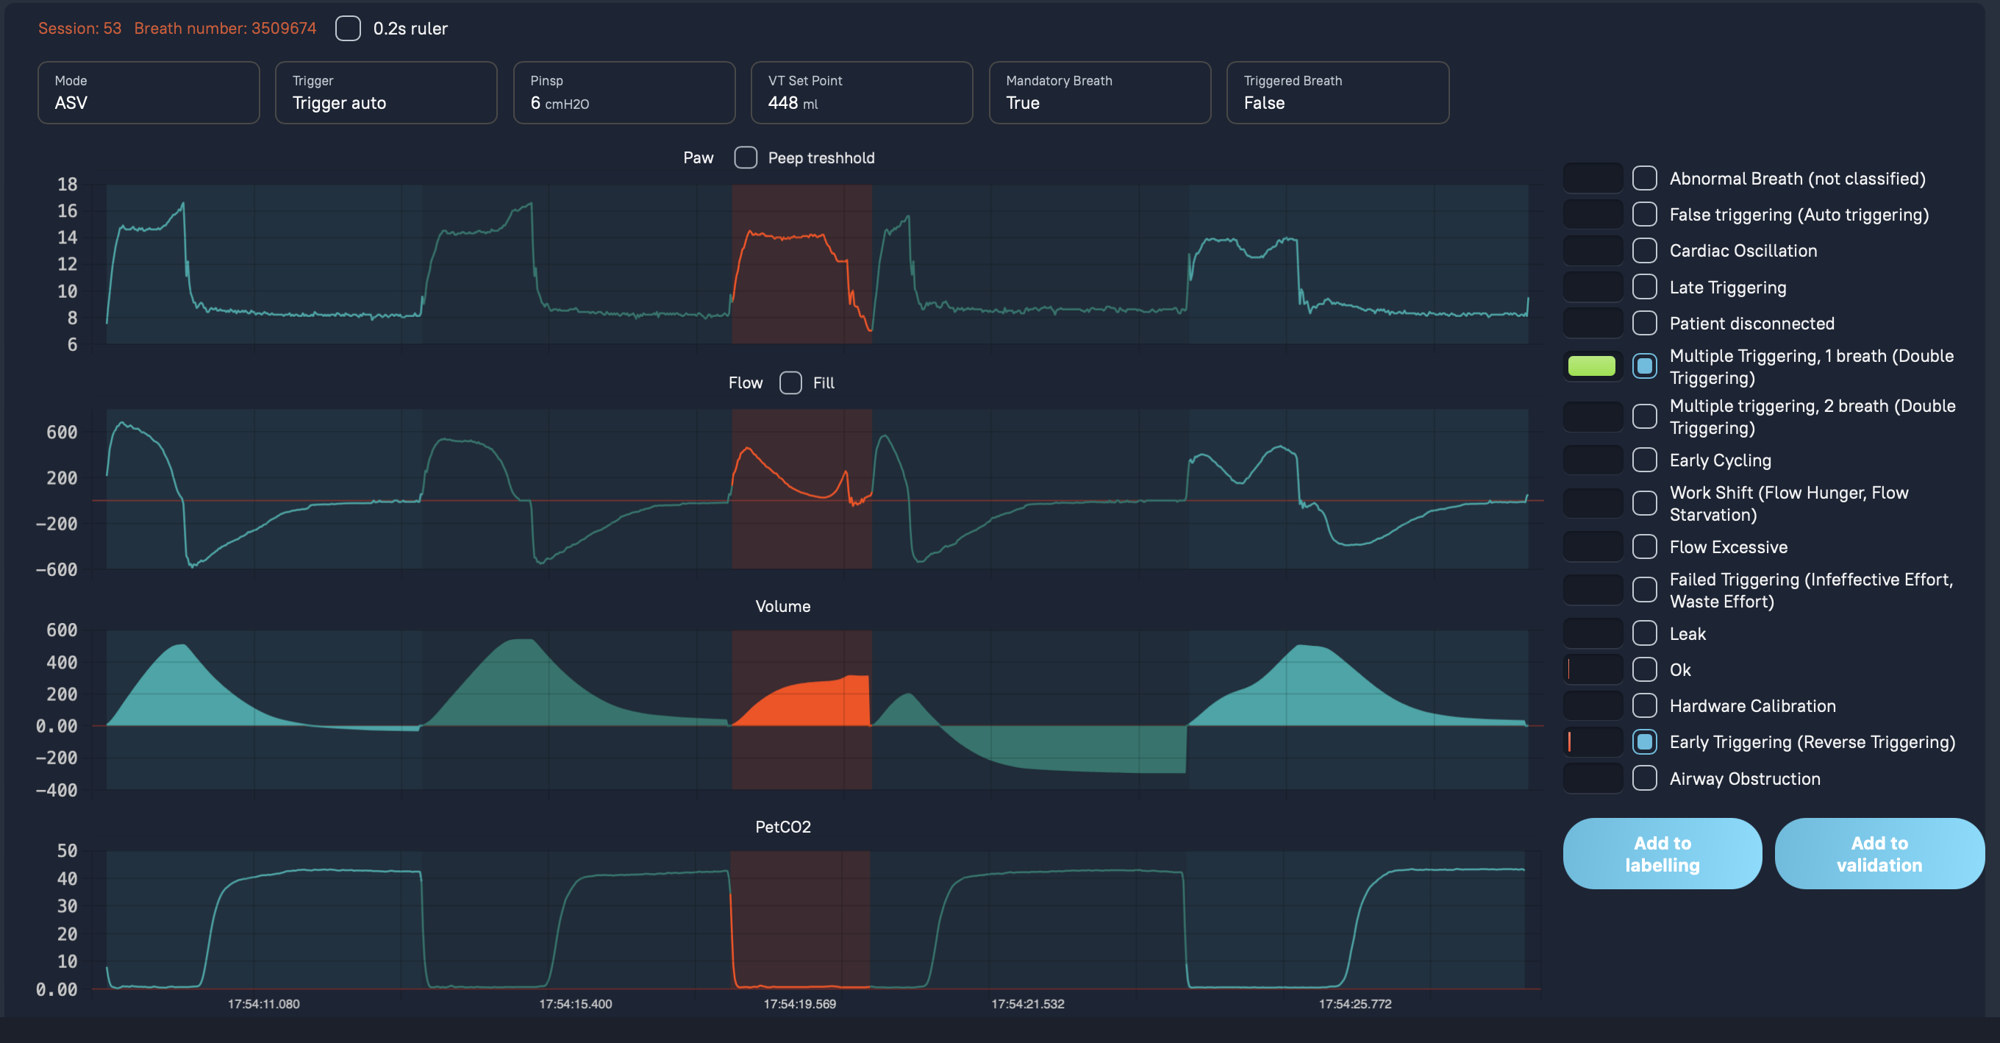
Task: Uncheck Early Triggering (Reverse Triggering)
Action: click(x=1645, y=742)
